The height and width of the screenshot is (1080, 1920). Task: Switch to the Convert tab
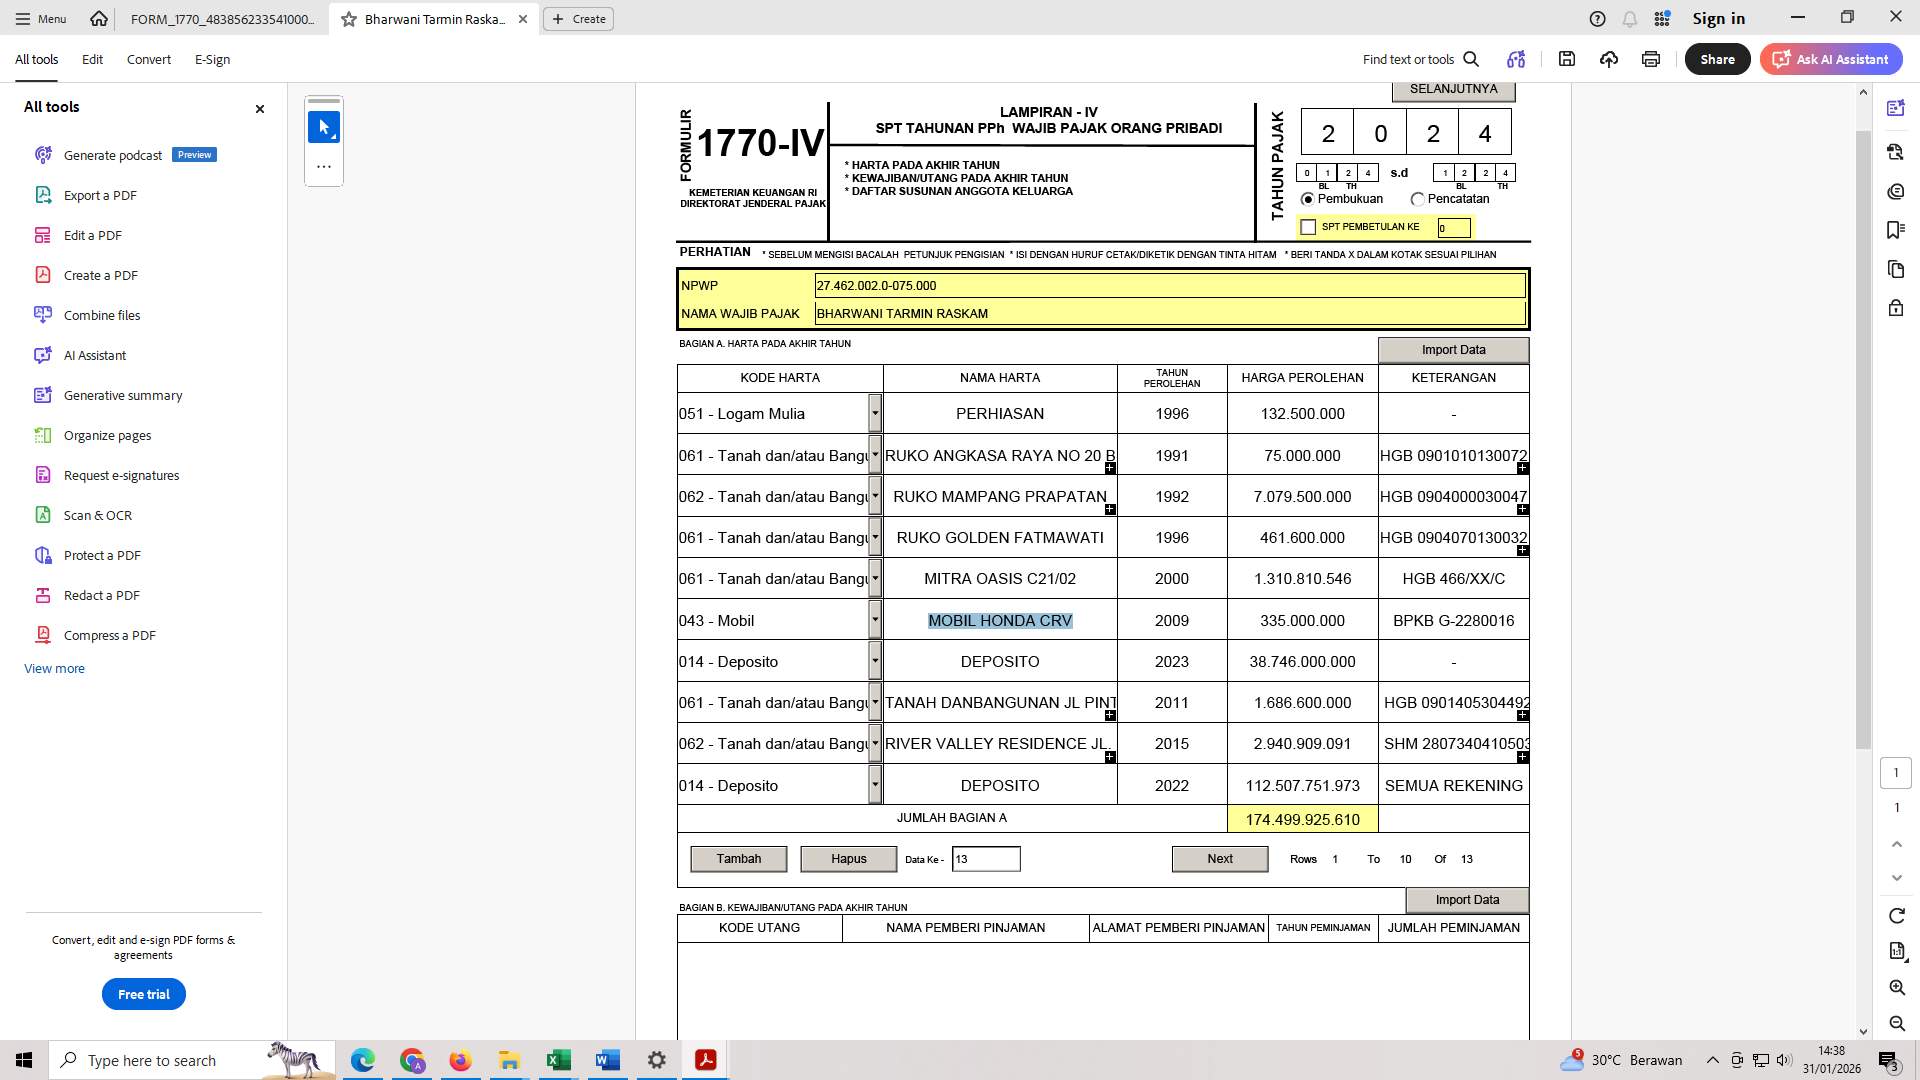(x=148, y=59)
